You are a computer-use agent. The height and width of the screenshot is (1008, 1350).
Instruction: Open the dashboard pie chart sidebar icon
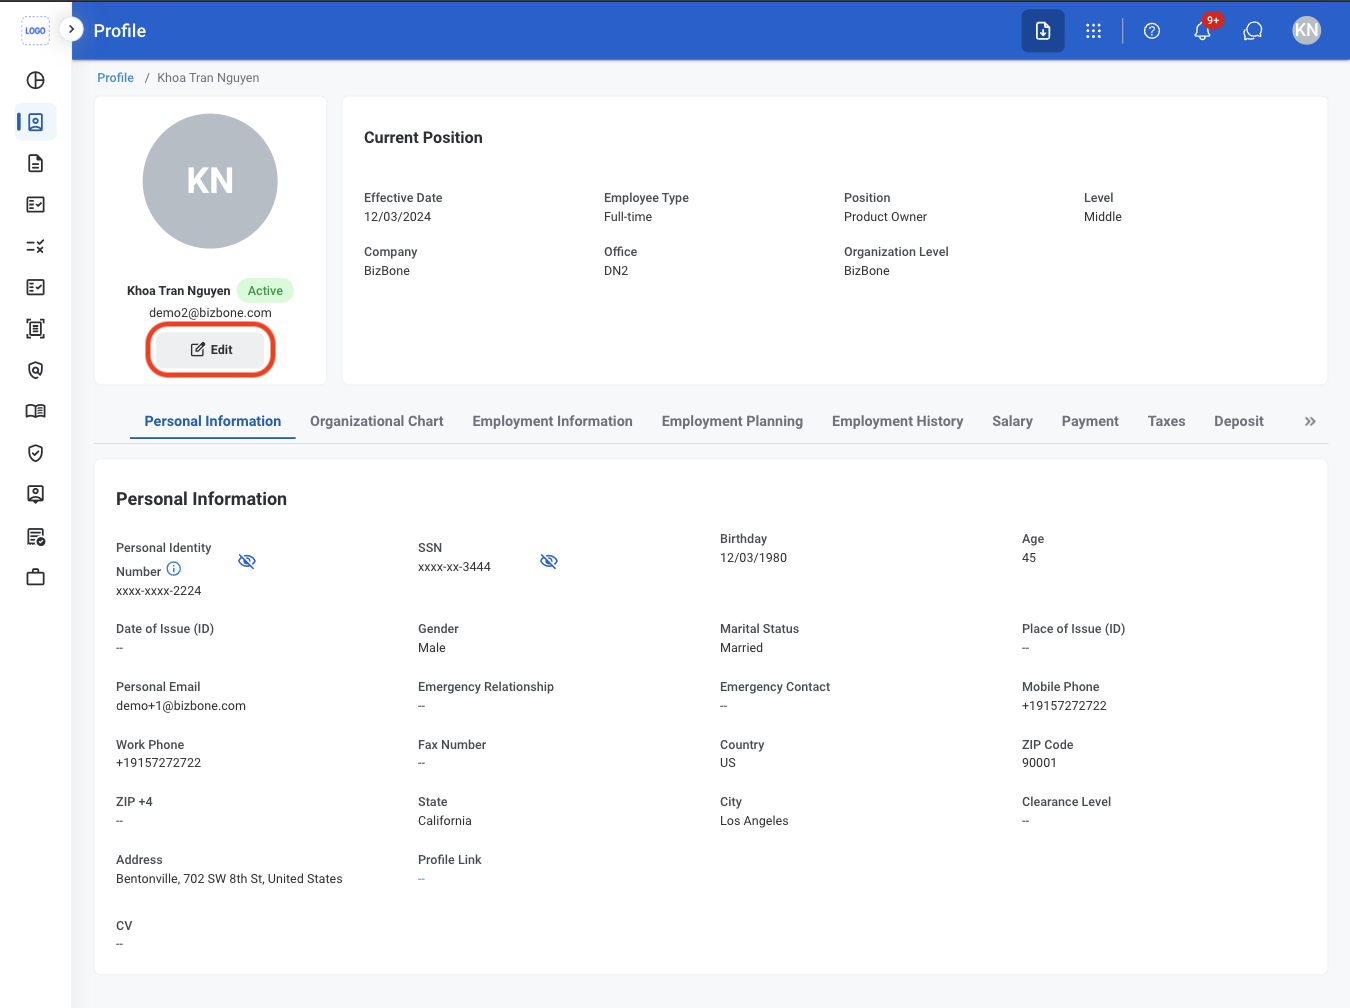[36, 80]
